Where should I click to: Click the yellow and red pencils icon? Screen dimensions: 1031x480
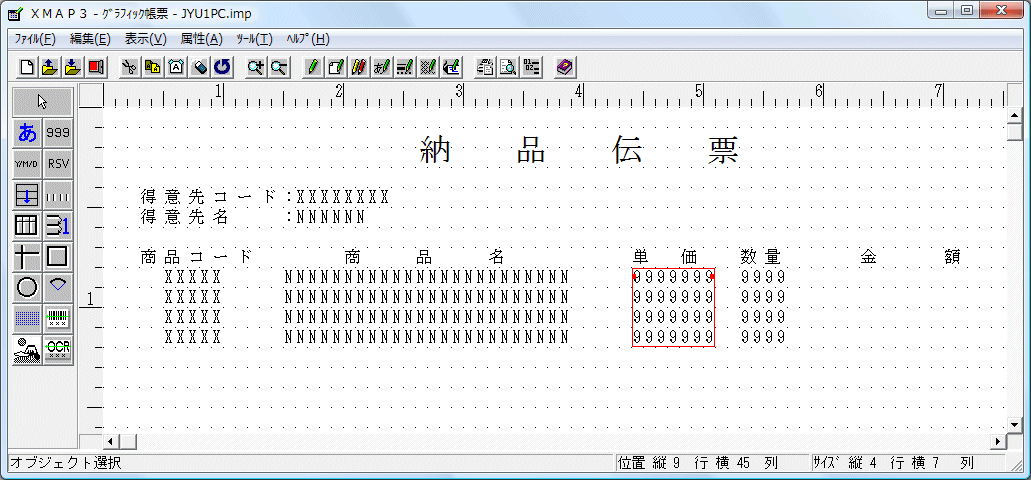coord(358,66)
